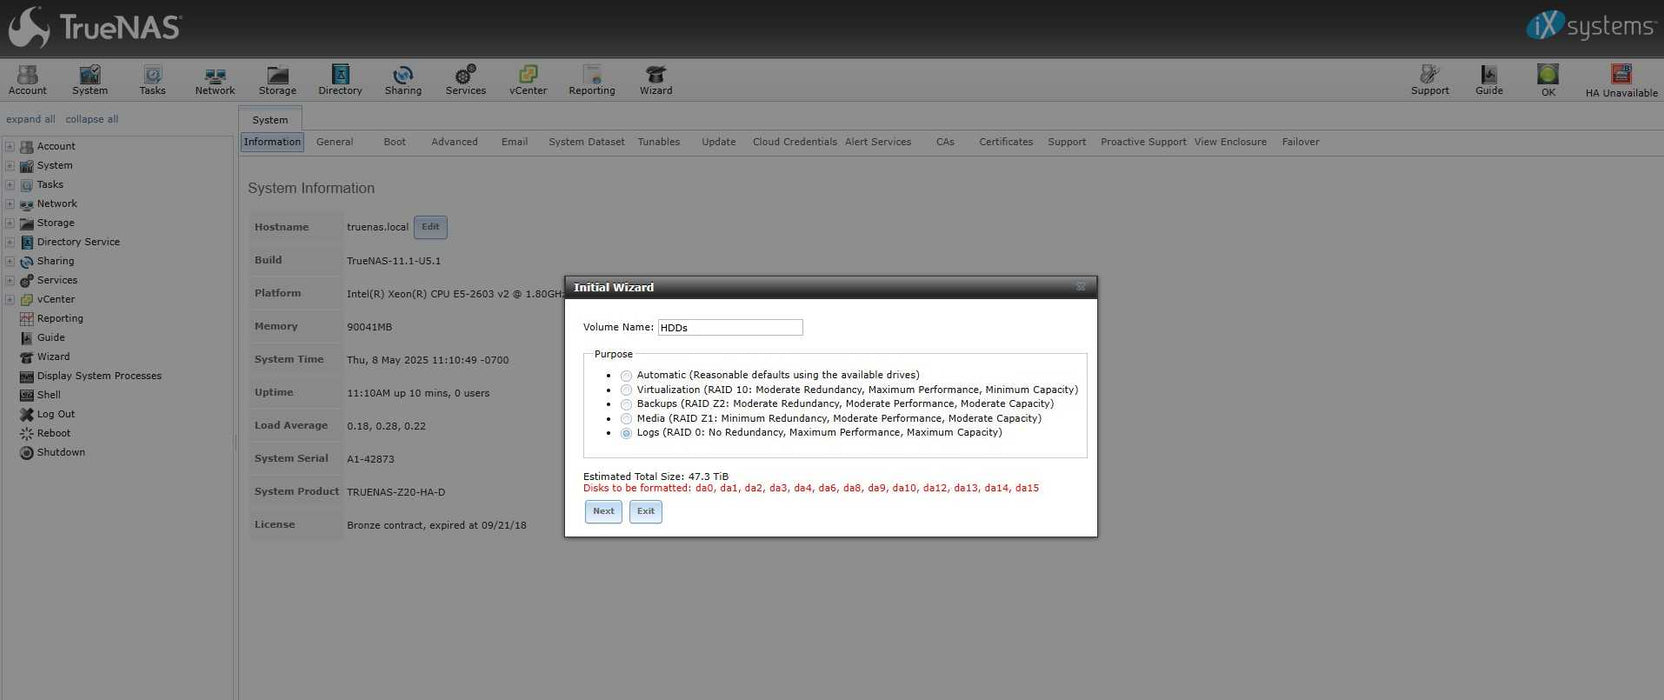Viewport: 1664px width, 700px height.
Task: Click the Edit button beside hostname
Action: click(430, 227)
